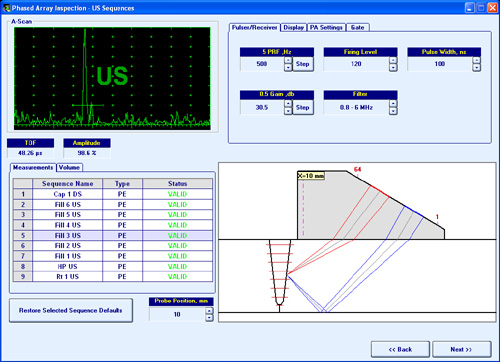Decrease PRF value with down arrow
Image resolution: width=500 pixels, height=362 pixels.
tap(288, 68)
